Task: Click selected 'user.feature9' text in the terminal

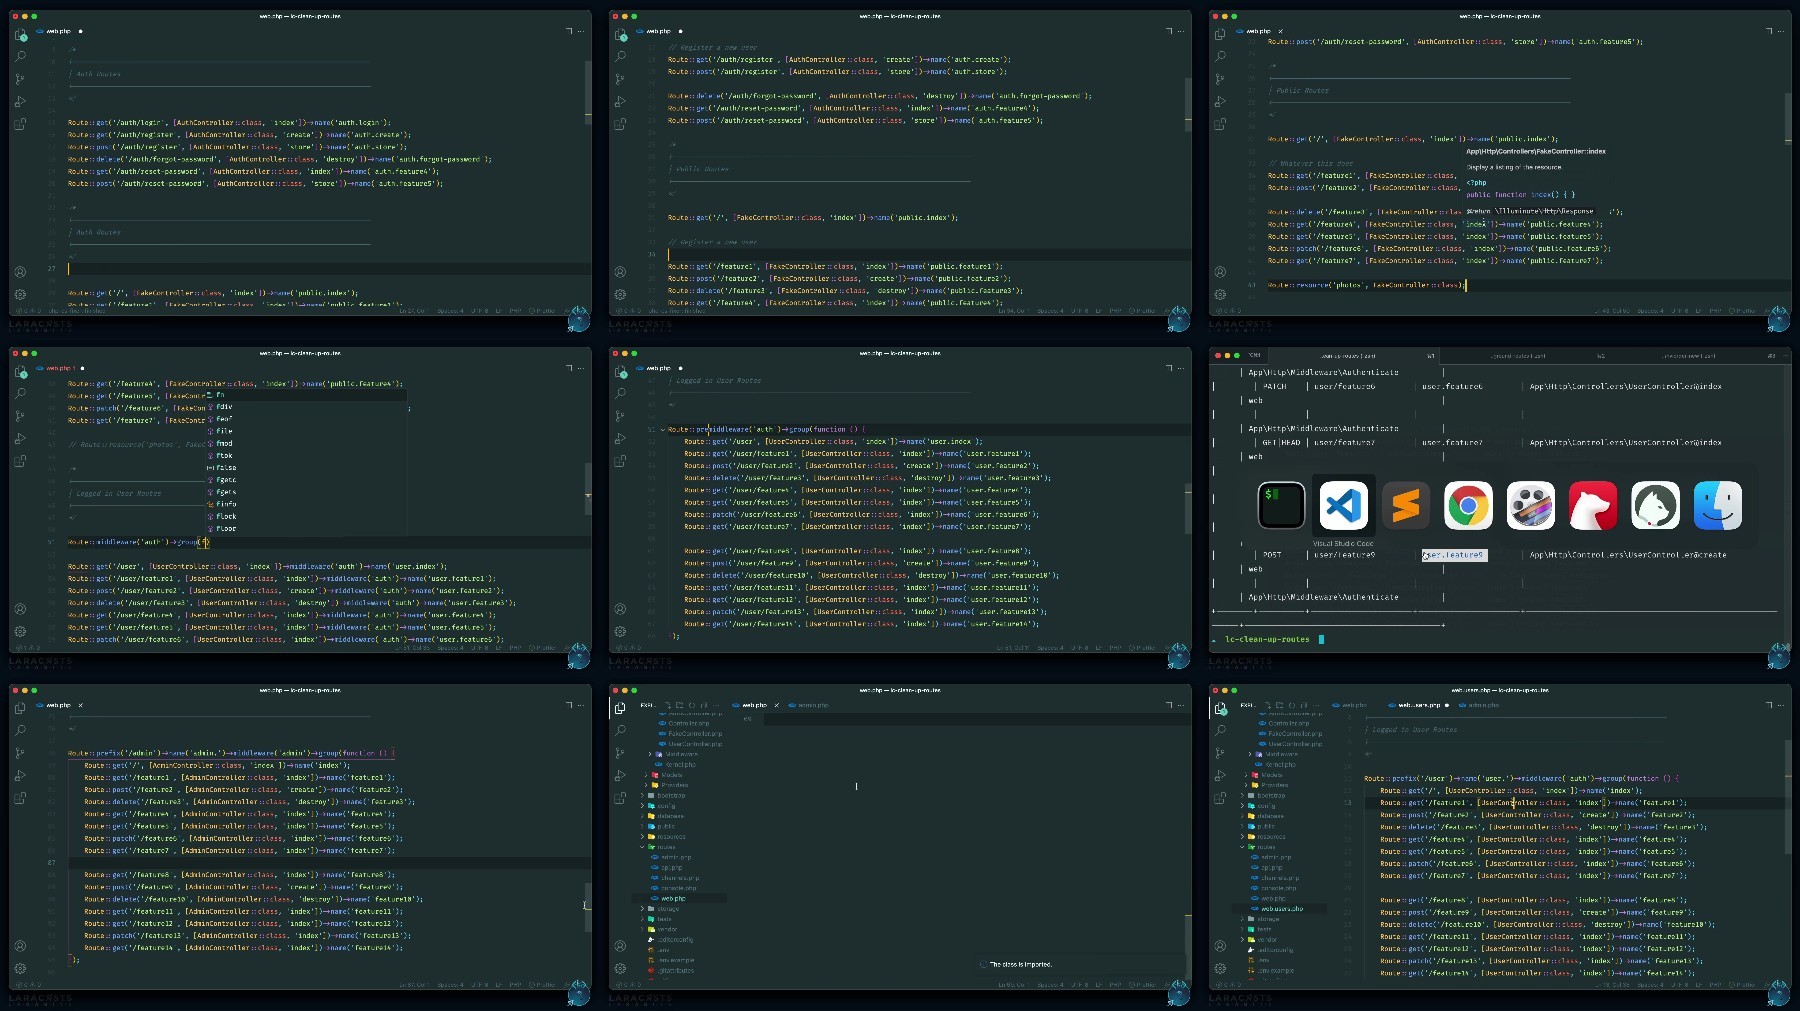Action: 1455,555
